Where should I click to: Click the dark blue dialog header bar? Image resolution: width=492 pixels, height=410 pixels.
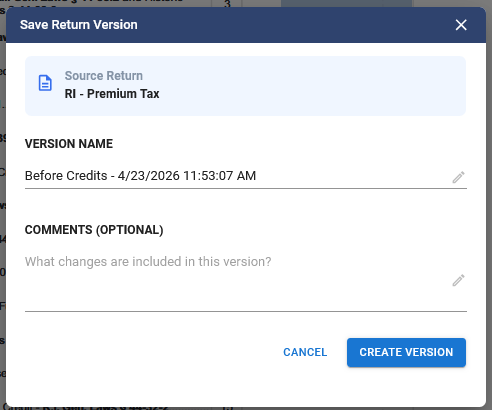pos(246,25)
